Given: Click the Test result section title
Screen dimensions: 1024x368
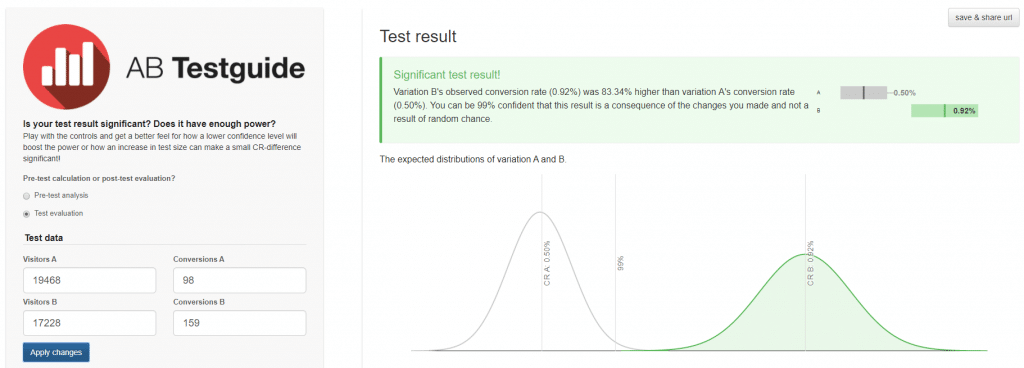Looking at the screenshot, I should click(418, 37).
